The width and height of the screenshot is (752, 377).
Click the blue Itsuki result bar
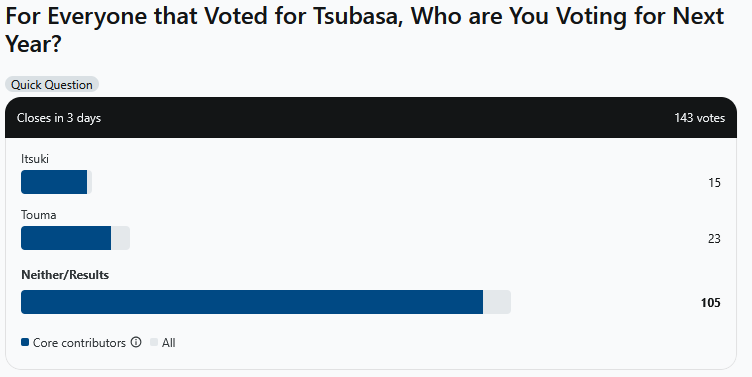tap(54, 182)
